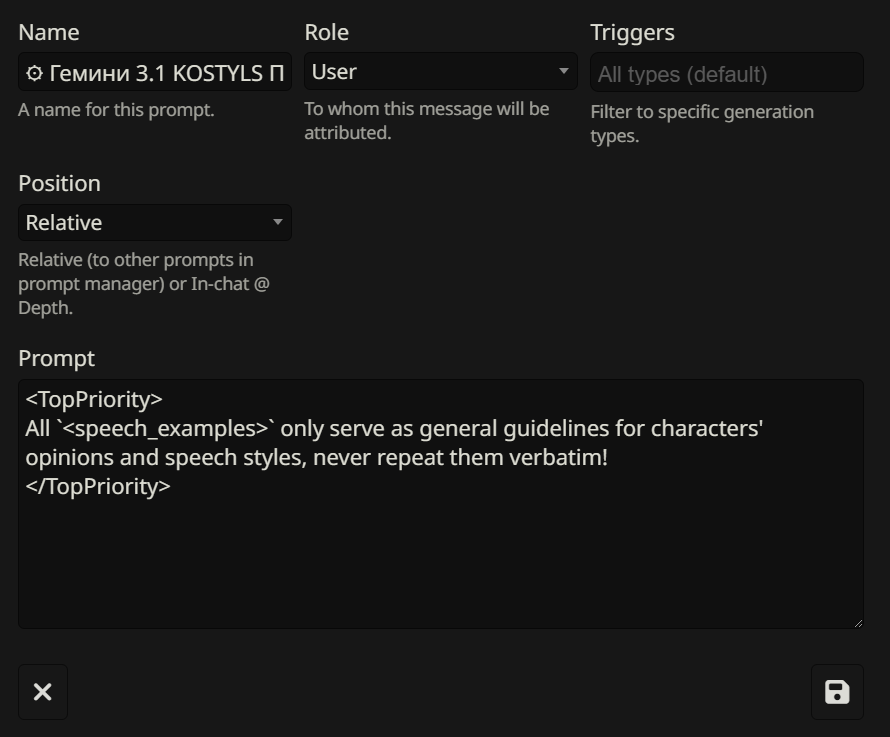The width and height of the screenshot is (890, 737).
Task: Click the gear symbol in the Name field
Action: coord(35,73)
